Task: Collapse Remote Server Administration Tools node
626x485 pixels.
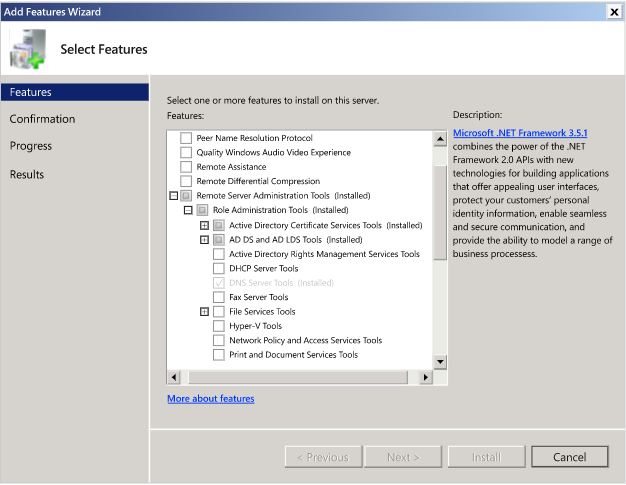Action: coord(174,196)
